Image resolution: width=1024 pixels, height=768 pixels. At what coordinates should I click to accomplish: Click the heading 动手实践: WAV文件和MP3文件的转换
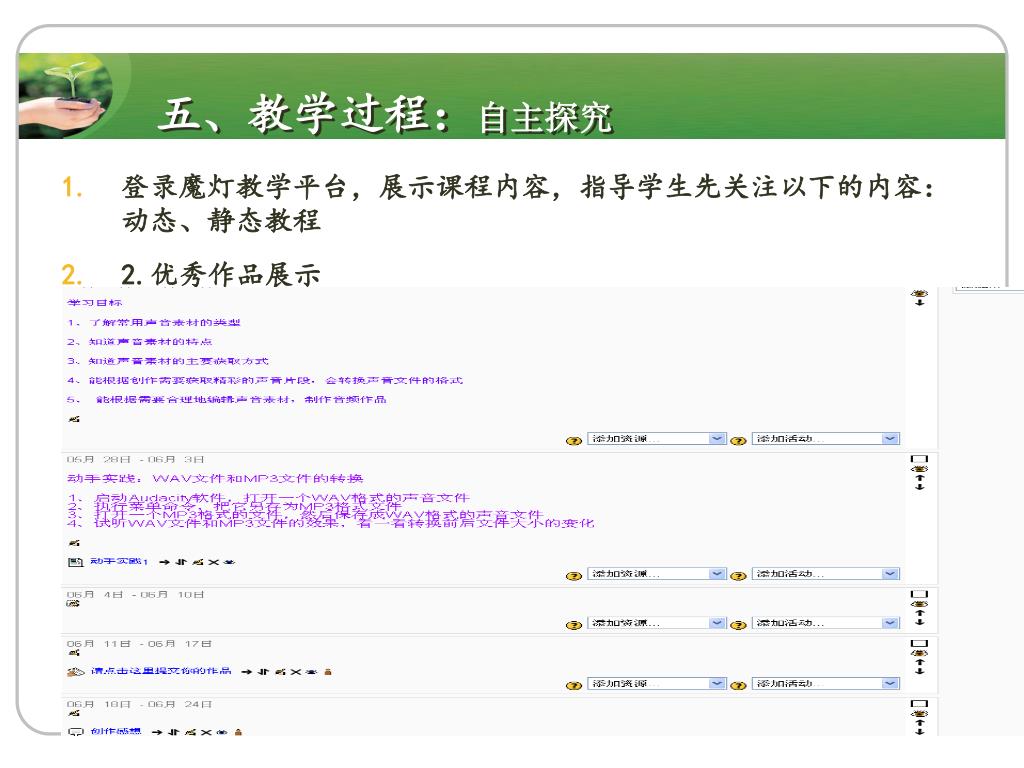(215, 479)
